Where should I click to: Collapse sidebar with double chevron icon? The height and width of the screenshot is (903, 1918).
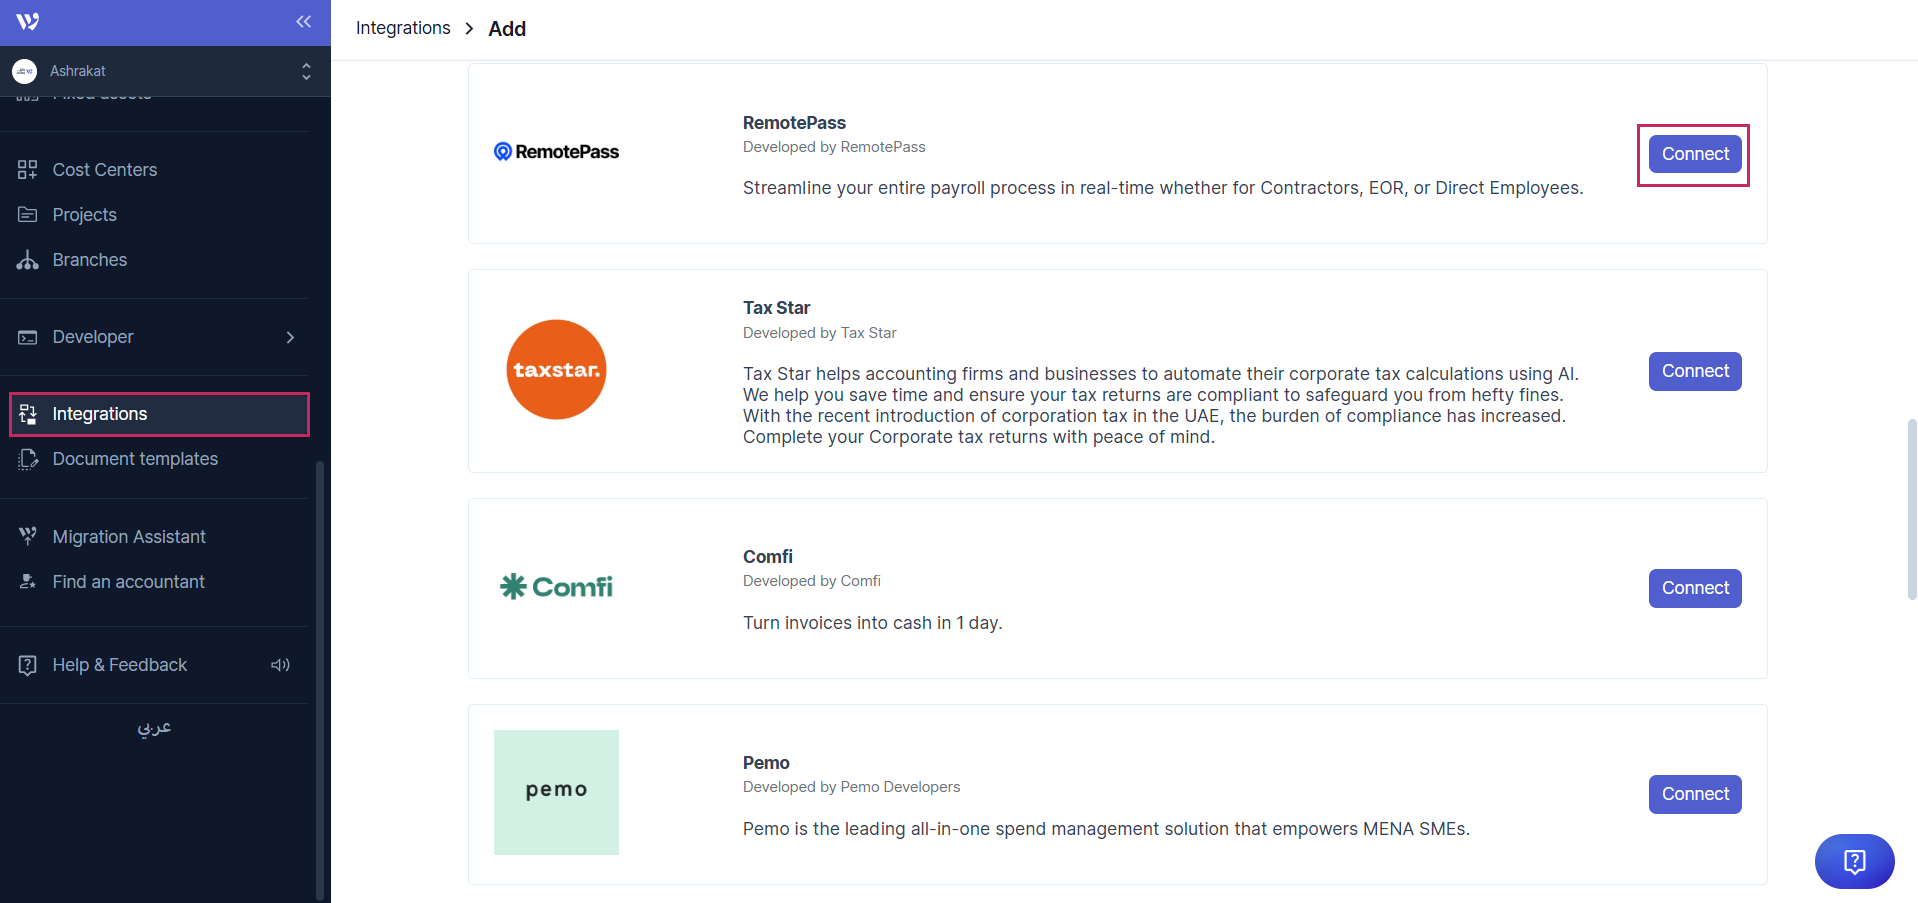pos(303,22)
